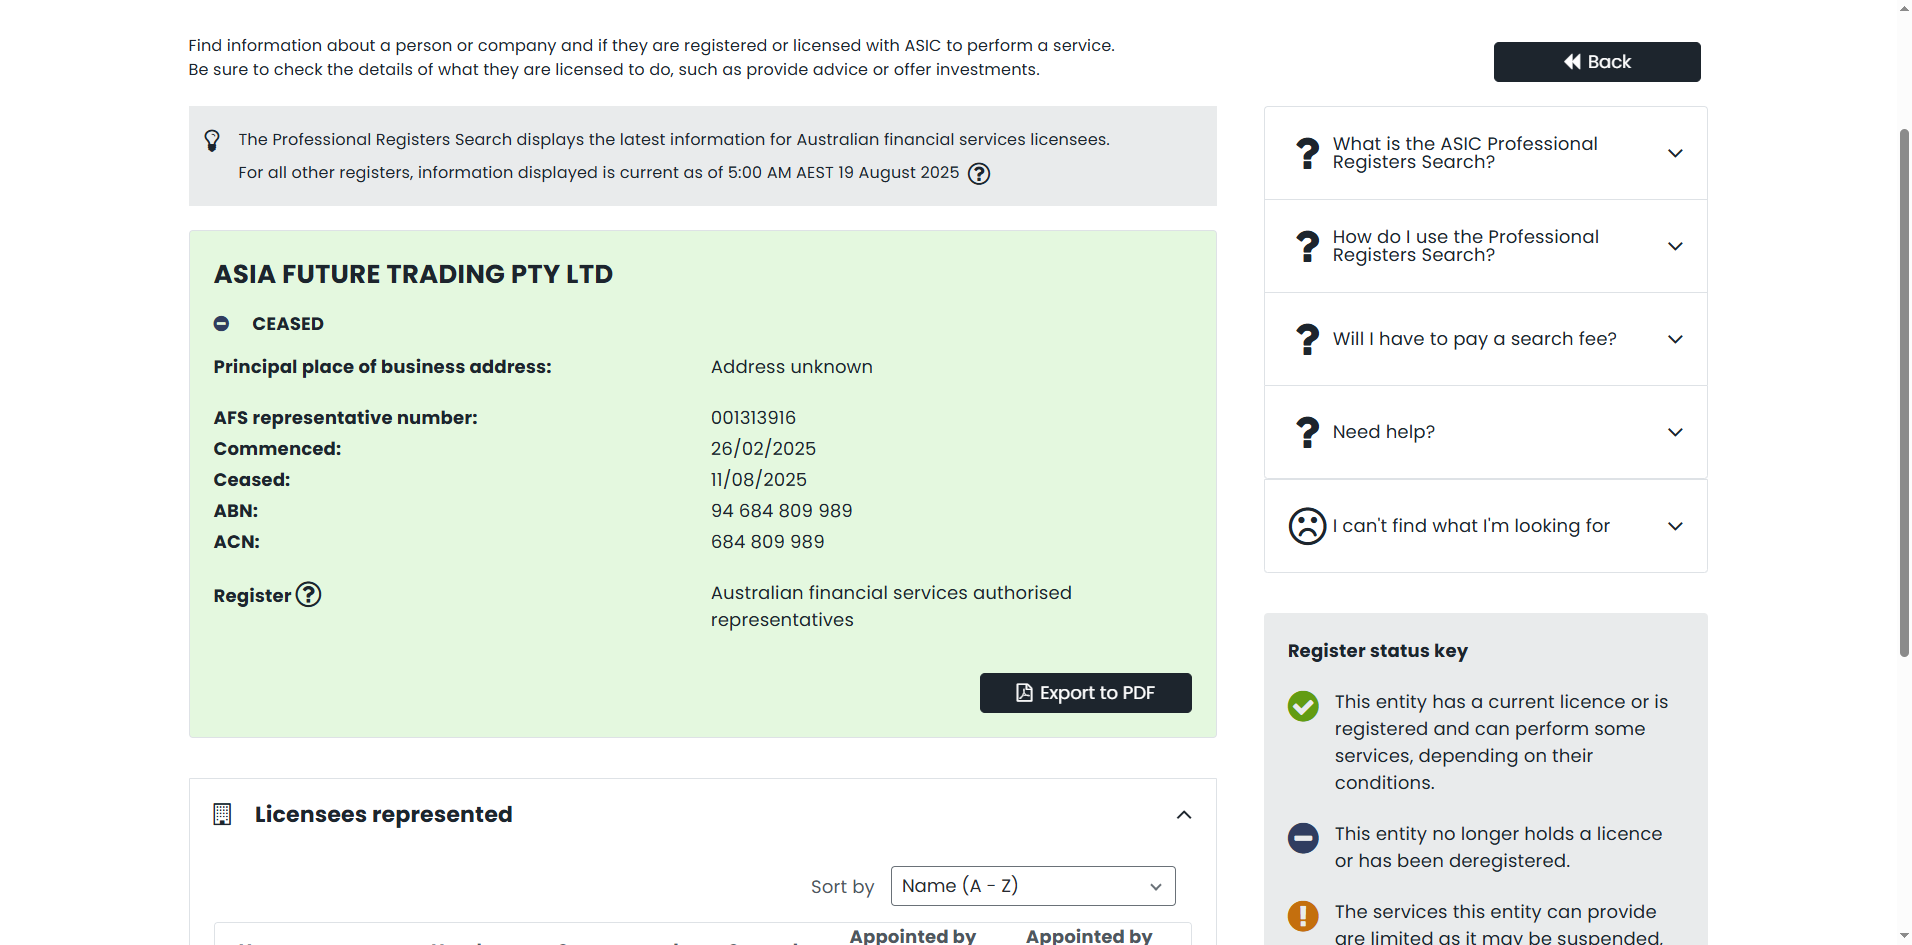Click the orange exclamation status key icon
Screen dimensions: 1912x945
(1303, 915)
